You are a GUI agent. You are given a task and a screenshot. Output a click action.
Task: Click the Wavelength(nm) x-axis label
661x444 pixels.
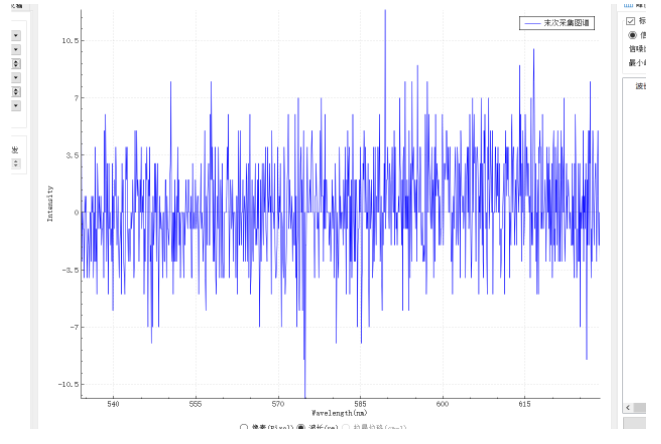coord(339,412)
